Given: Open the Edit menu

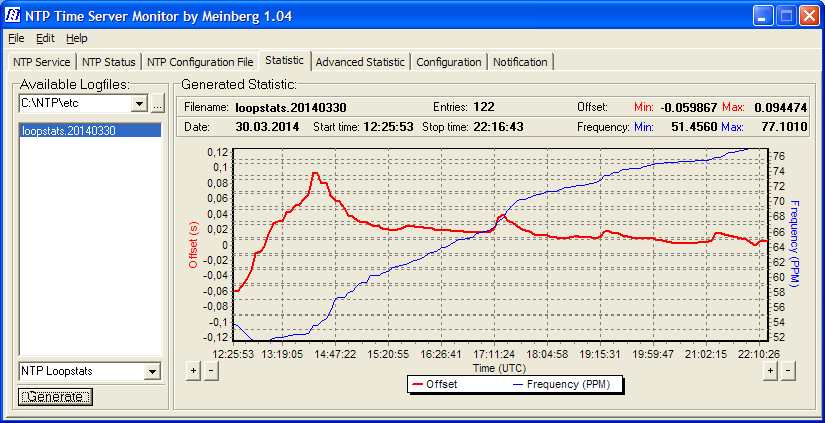Looking at the screenshot, I should [x=45, y=38].
